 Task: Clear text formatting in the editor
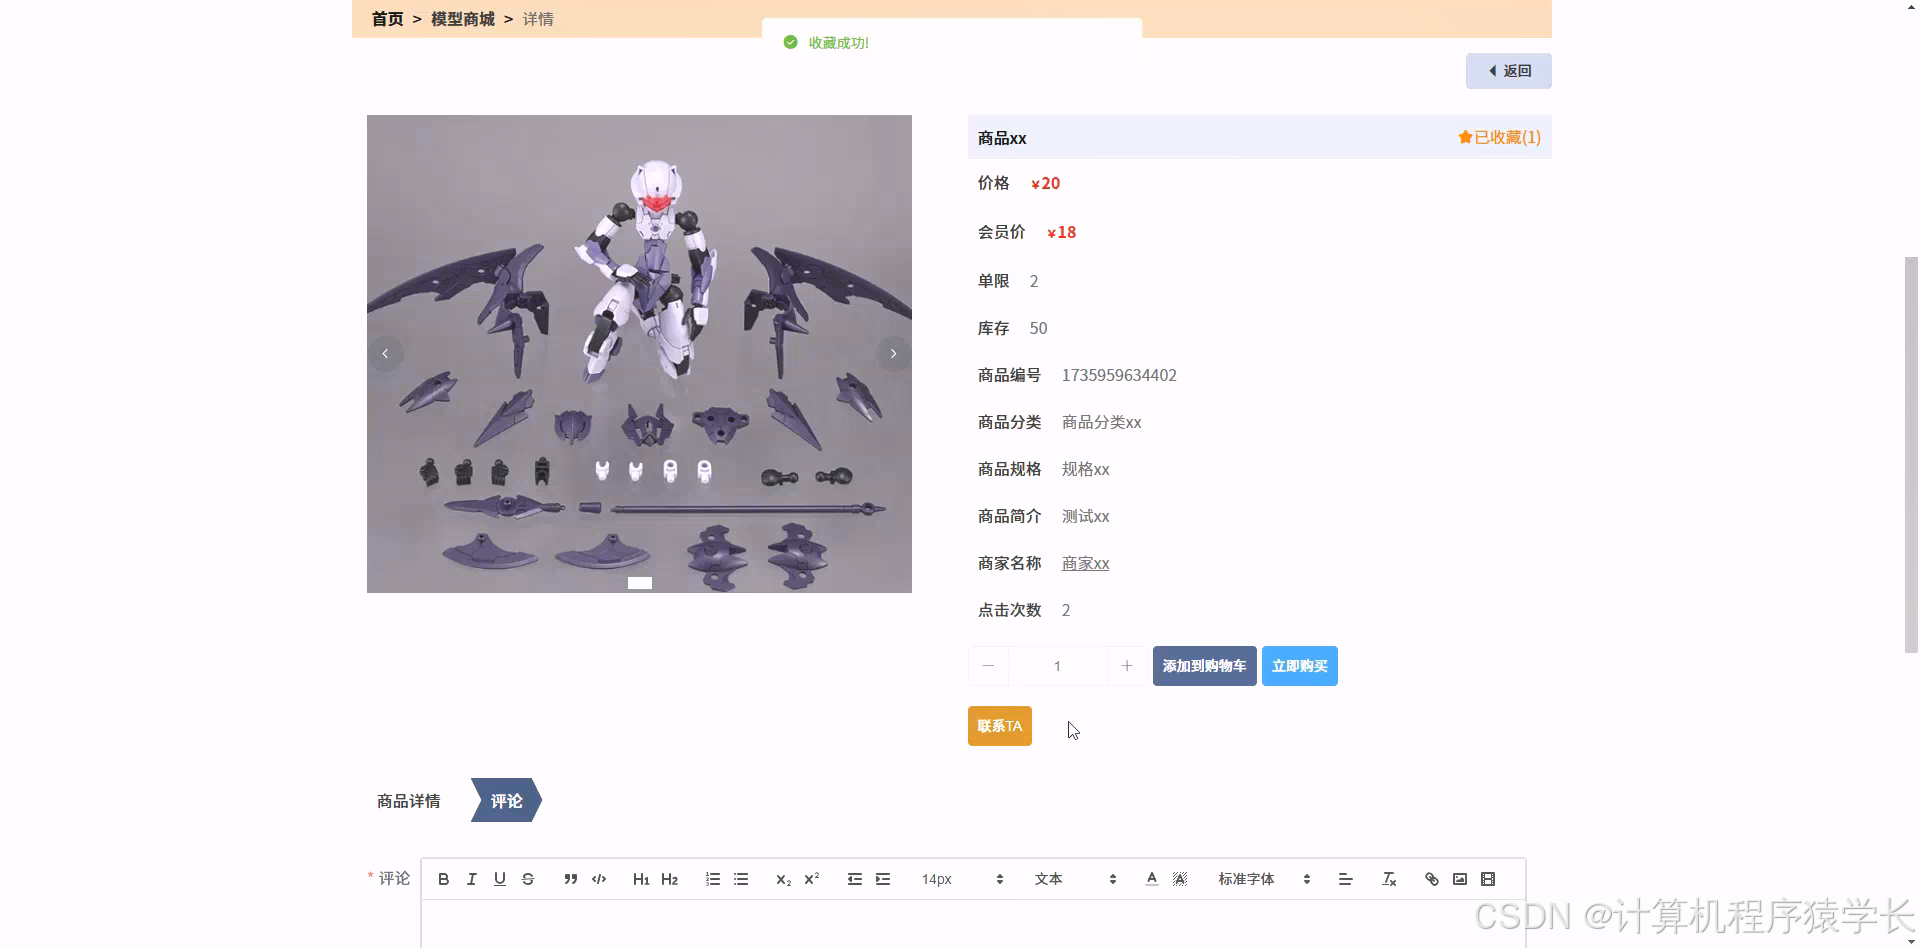point(1388,879)
